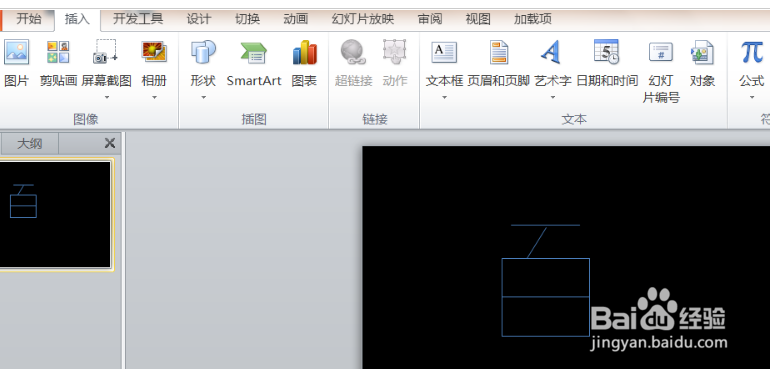Click the grayed Action (动作) icon
Image resolution: width=770 pixels, height=369 pixels.
(x=394, y=52)
